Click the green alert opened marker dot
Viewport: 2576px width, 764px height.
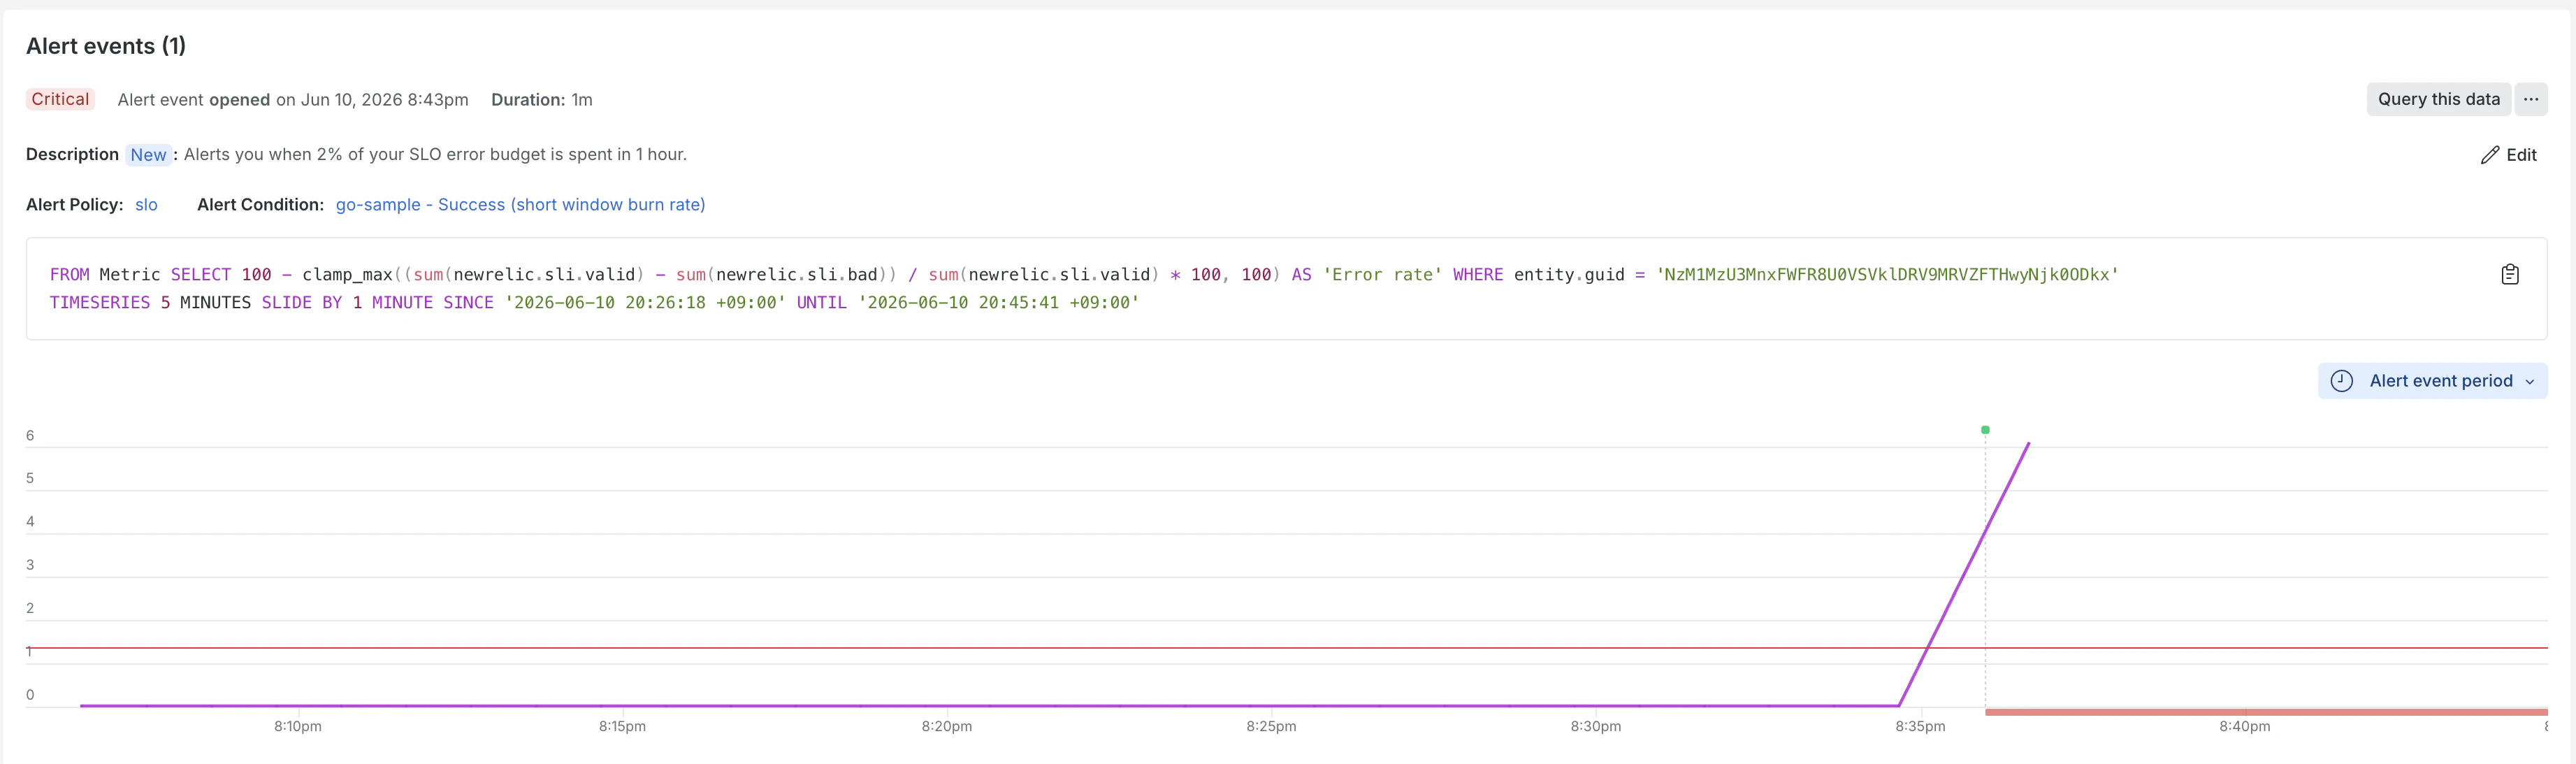(x=1985, y=430)
